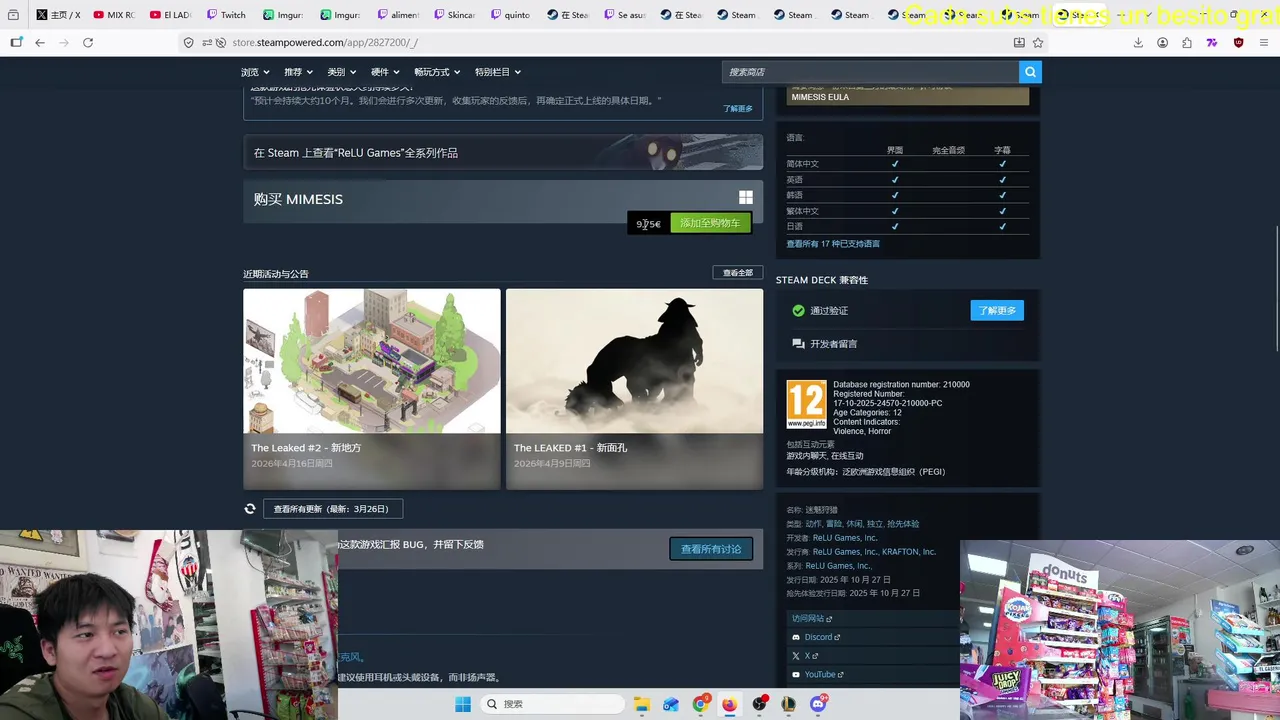1280x720 pixels.
Task: Open the browser downloads icon
Action: [x=1138, y=42]
